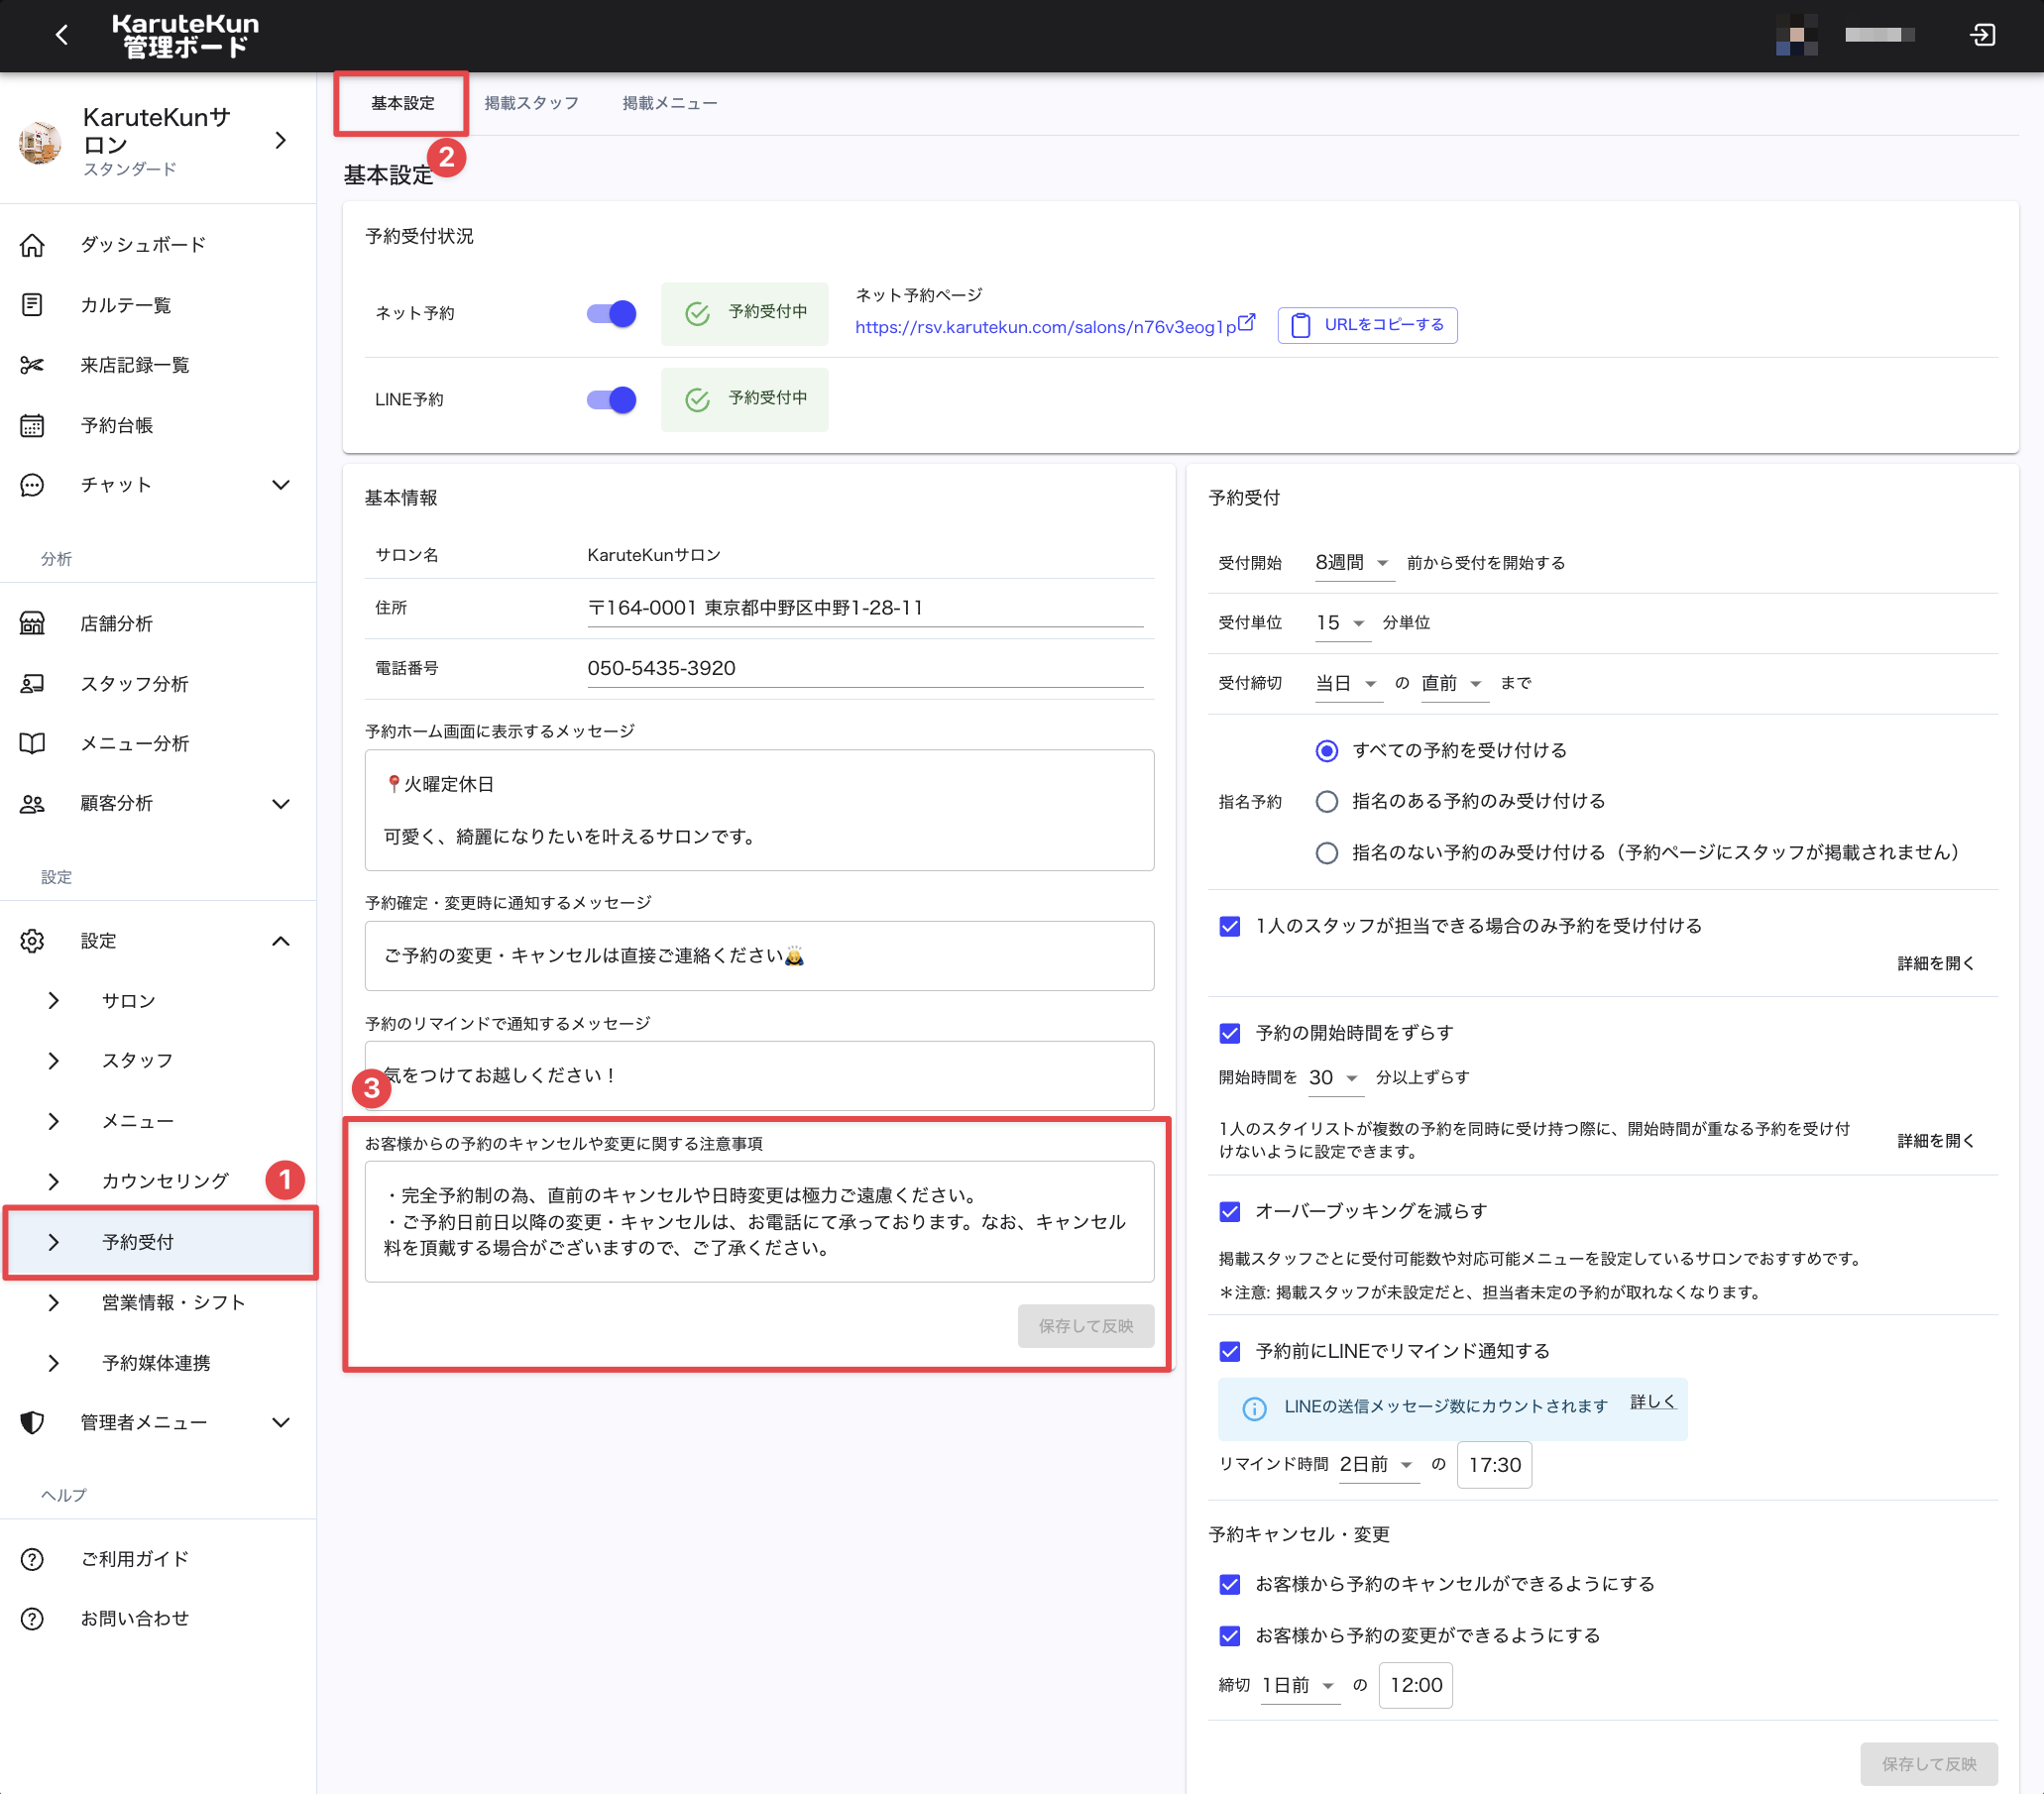This screenshot has width=2044, height=1794.
Task: Uncheck オーバーブッキングを減らす checkbox
Action: click(1230, 1212)
